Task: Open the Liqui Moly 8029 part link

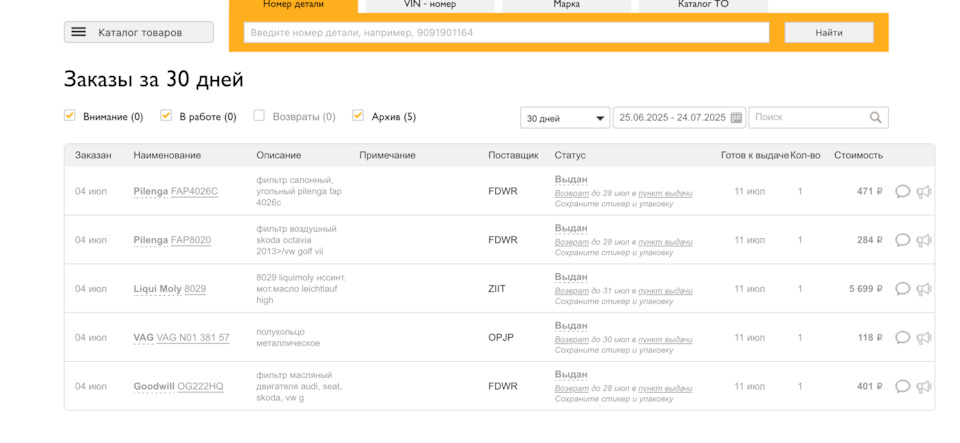Action: pyautogui.click(x=194, y=289)
